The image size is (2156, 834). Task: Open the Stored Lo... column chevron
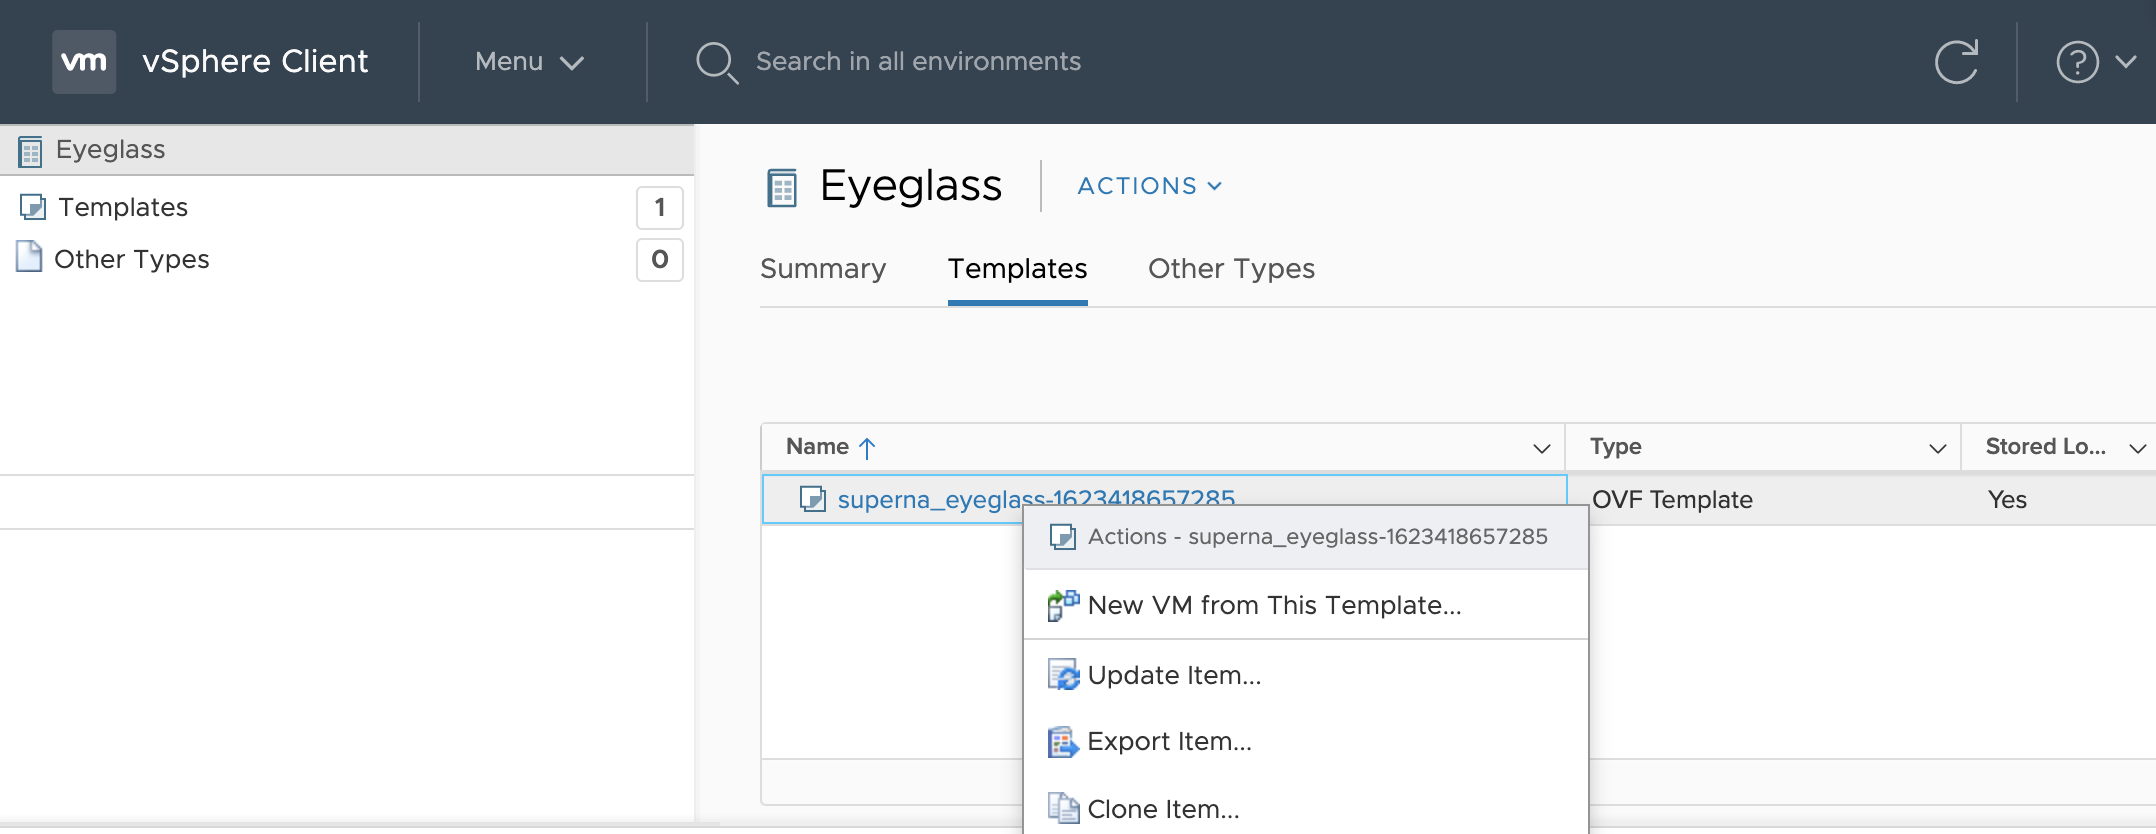(2138, 449)
